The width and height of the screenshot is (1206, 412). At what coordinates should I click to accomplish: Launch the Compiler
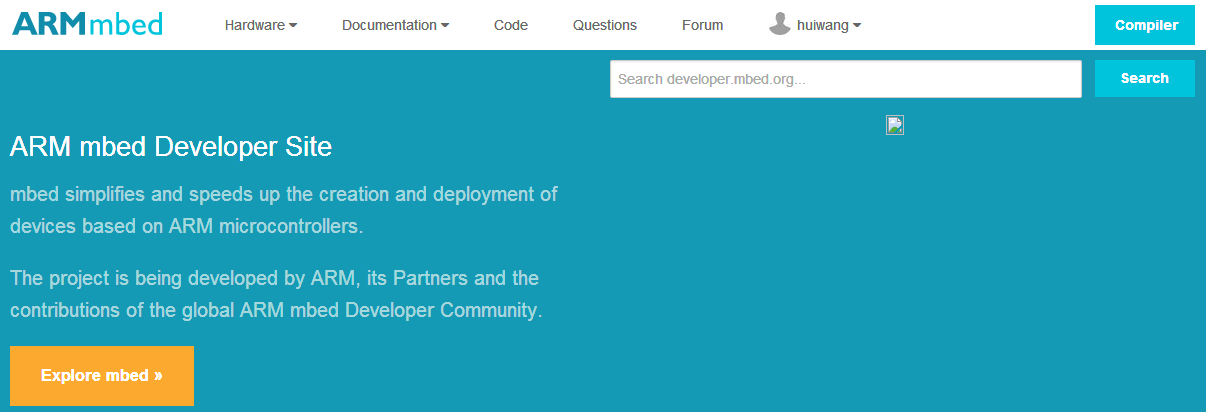pyautogui.click(x=1145, y=25)
